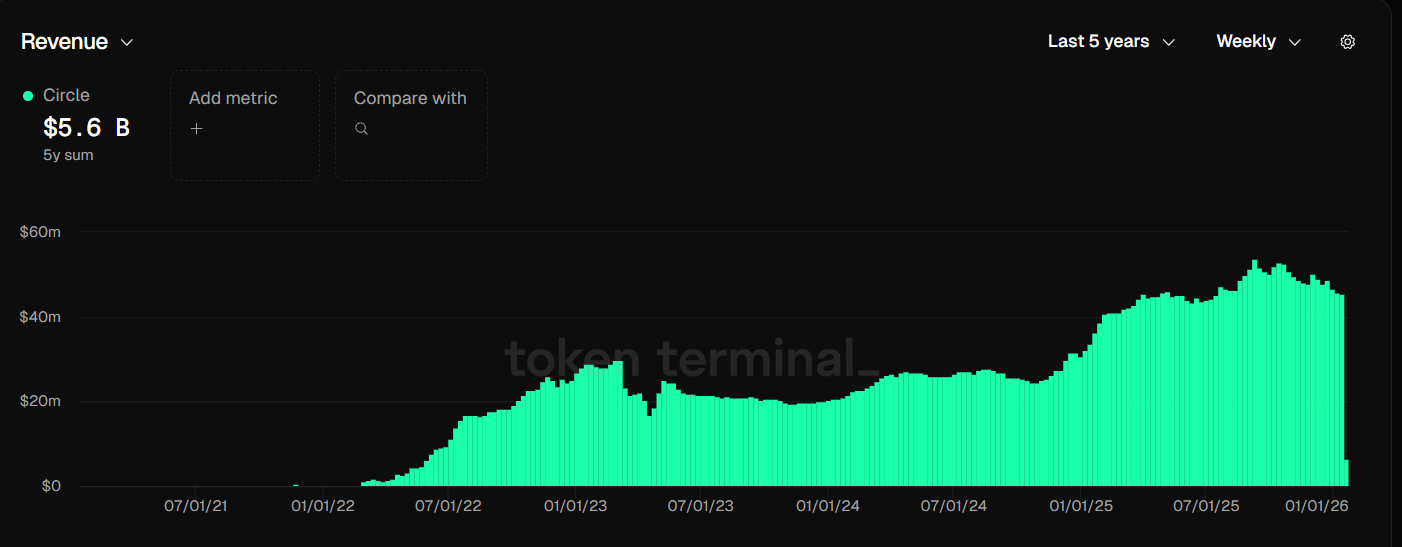This screenshot has width=1402, height=547.
Task: Open the Revenue metric dropdown
Action: coord(77,42)
